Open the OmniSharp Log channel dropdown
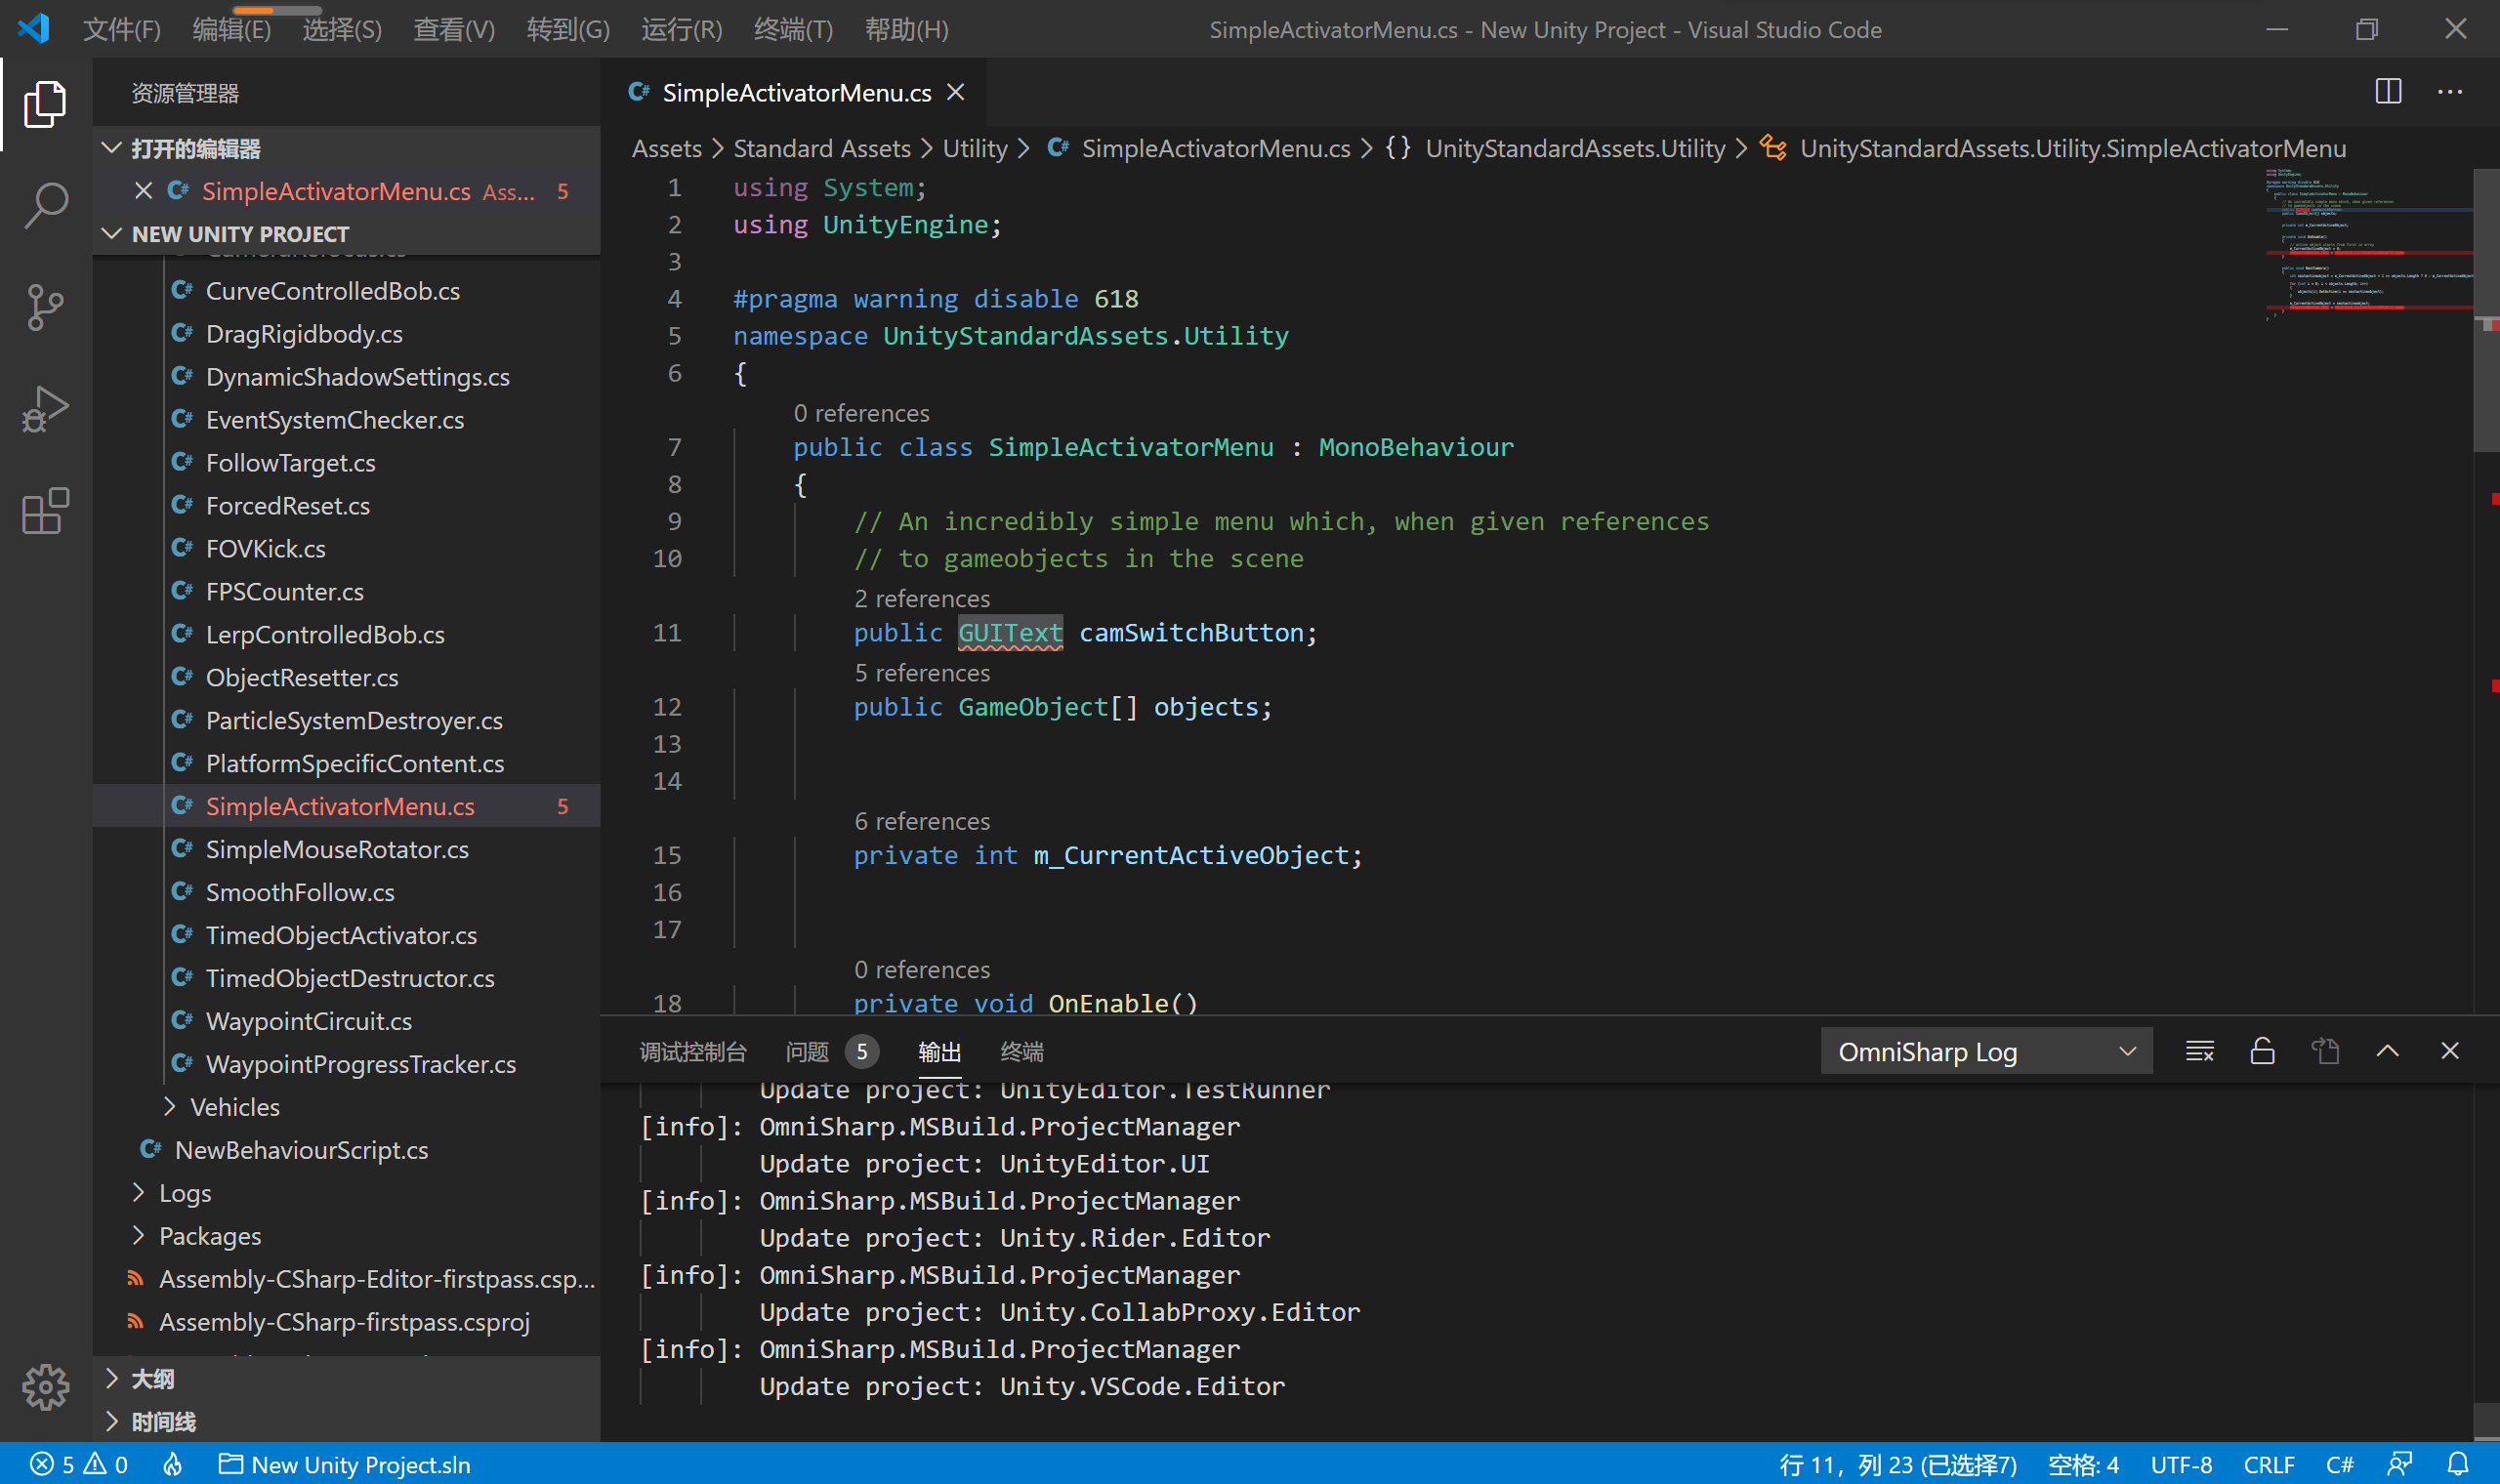Screen dimensions: 2500x1484 pyautogui.click(x=1986, y=1051)
